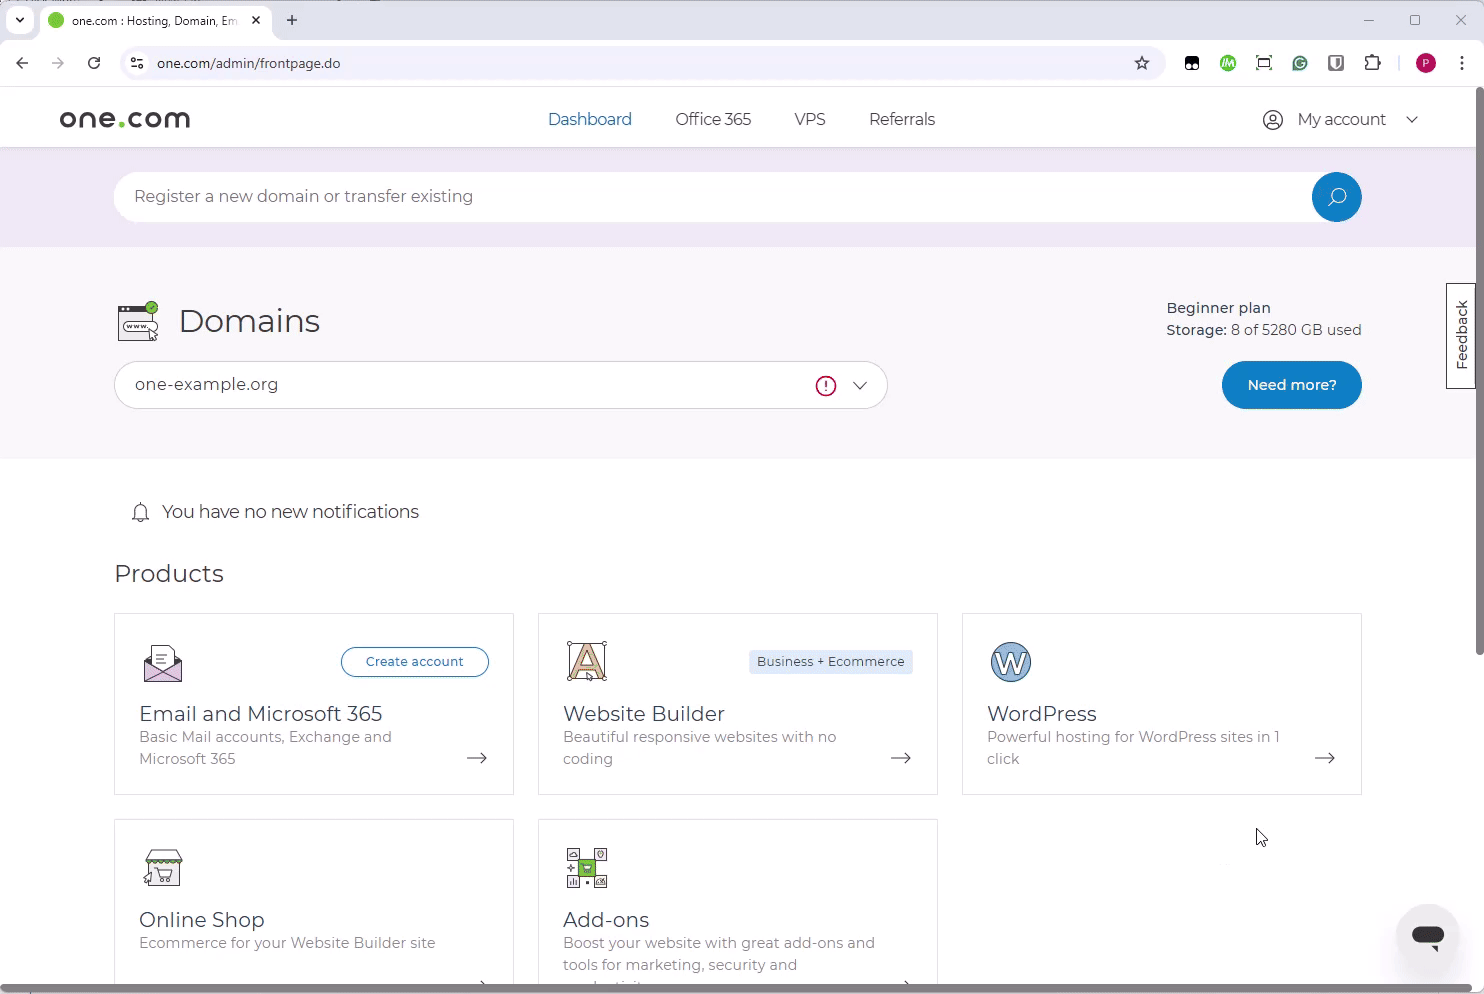Click the Create account button
Screen dimensions: 1484x994
tap(414, 661)
